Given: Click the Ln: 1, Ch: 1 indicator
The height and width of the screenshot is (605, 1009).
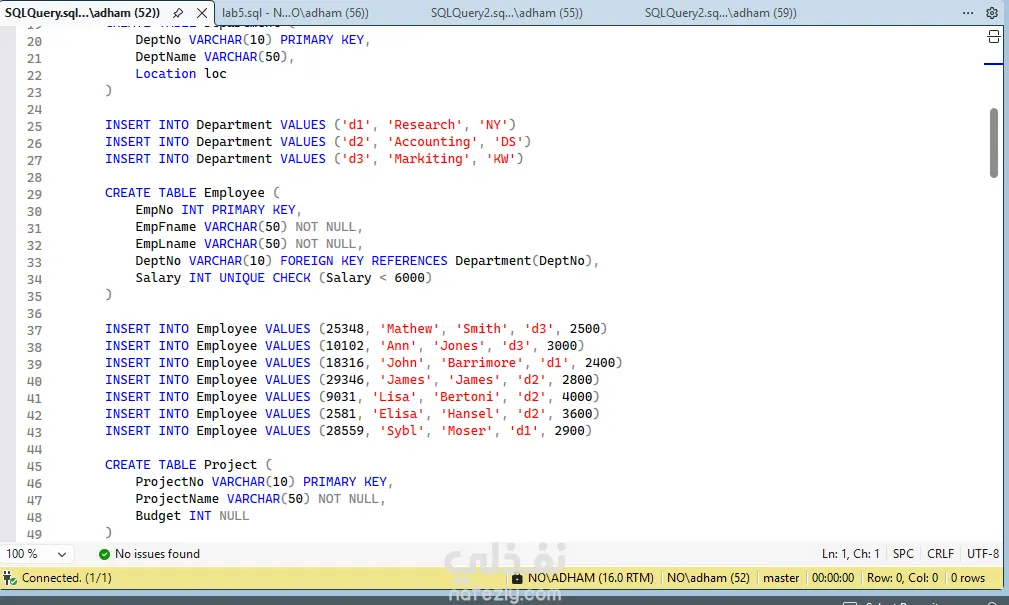Looking at the screenshot, I should pos(850,554).
